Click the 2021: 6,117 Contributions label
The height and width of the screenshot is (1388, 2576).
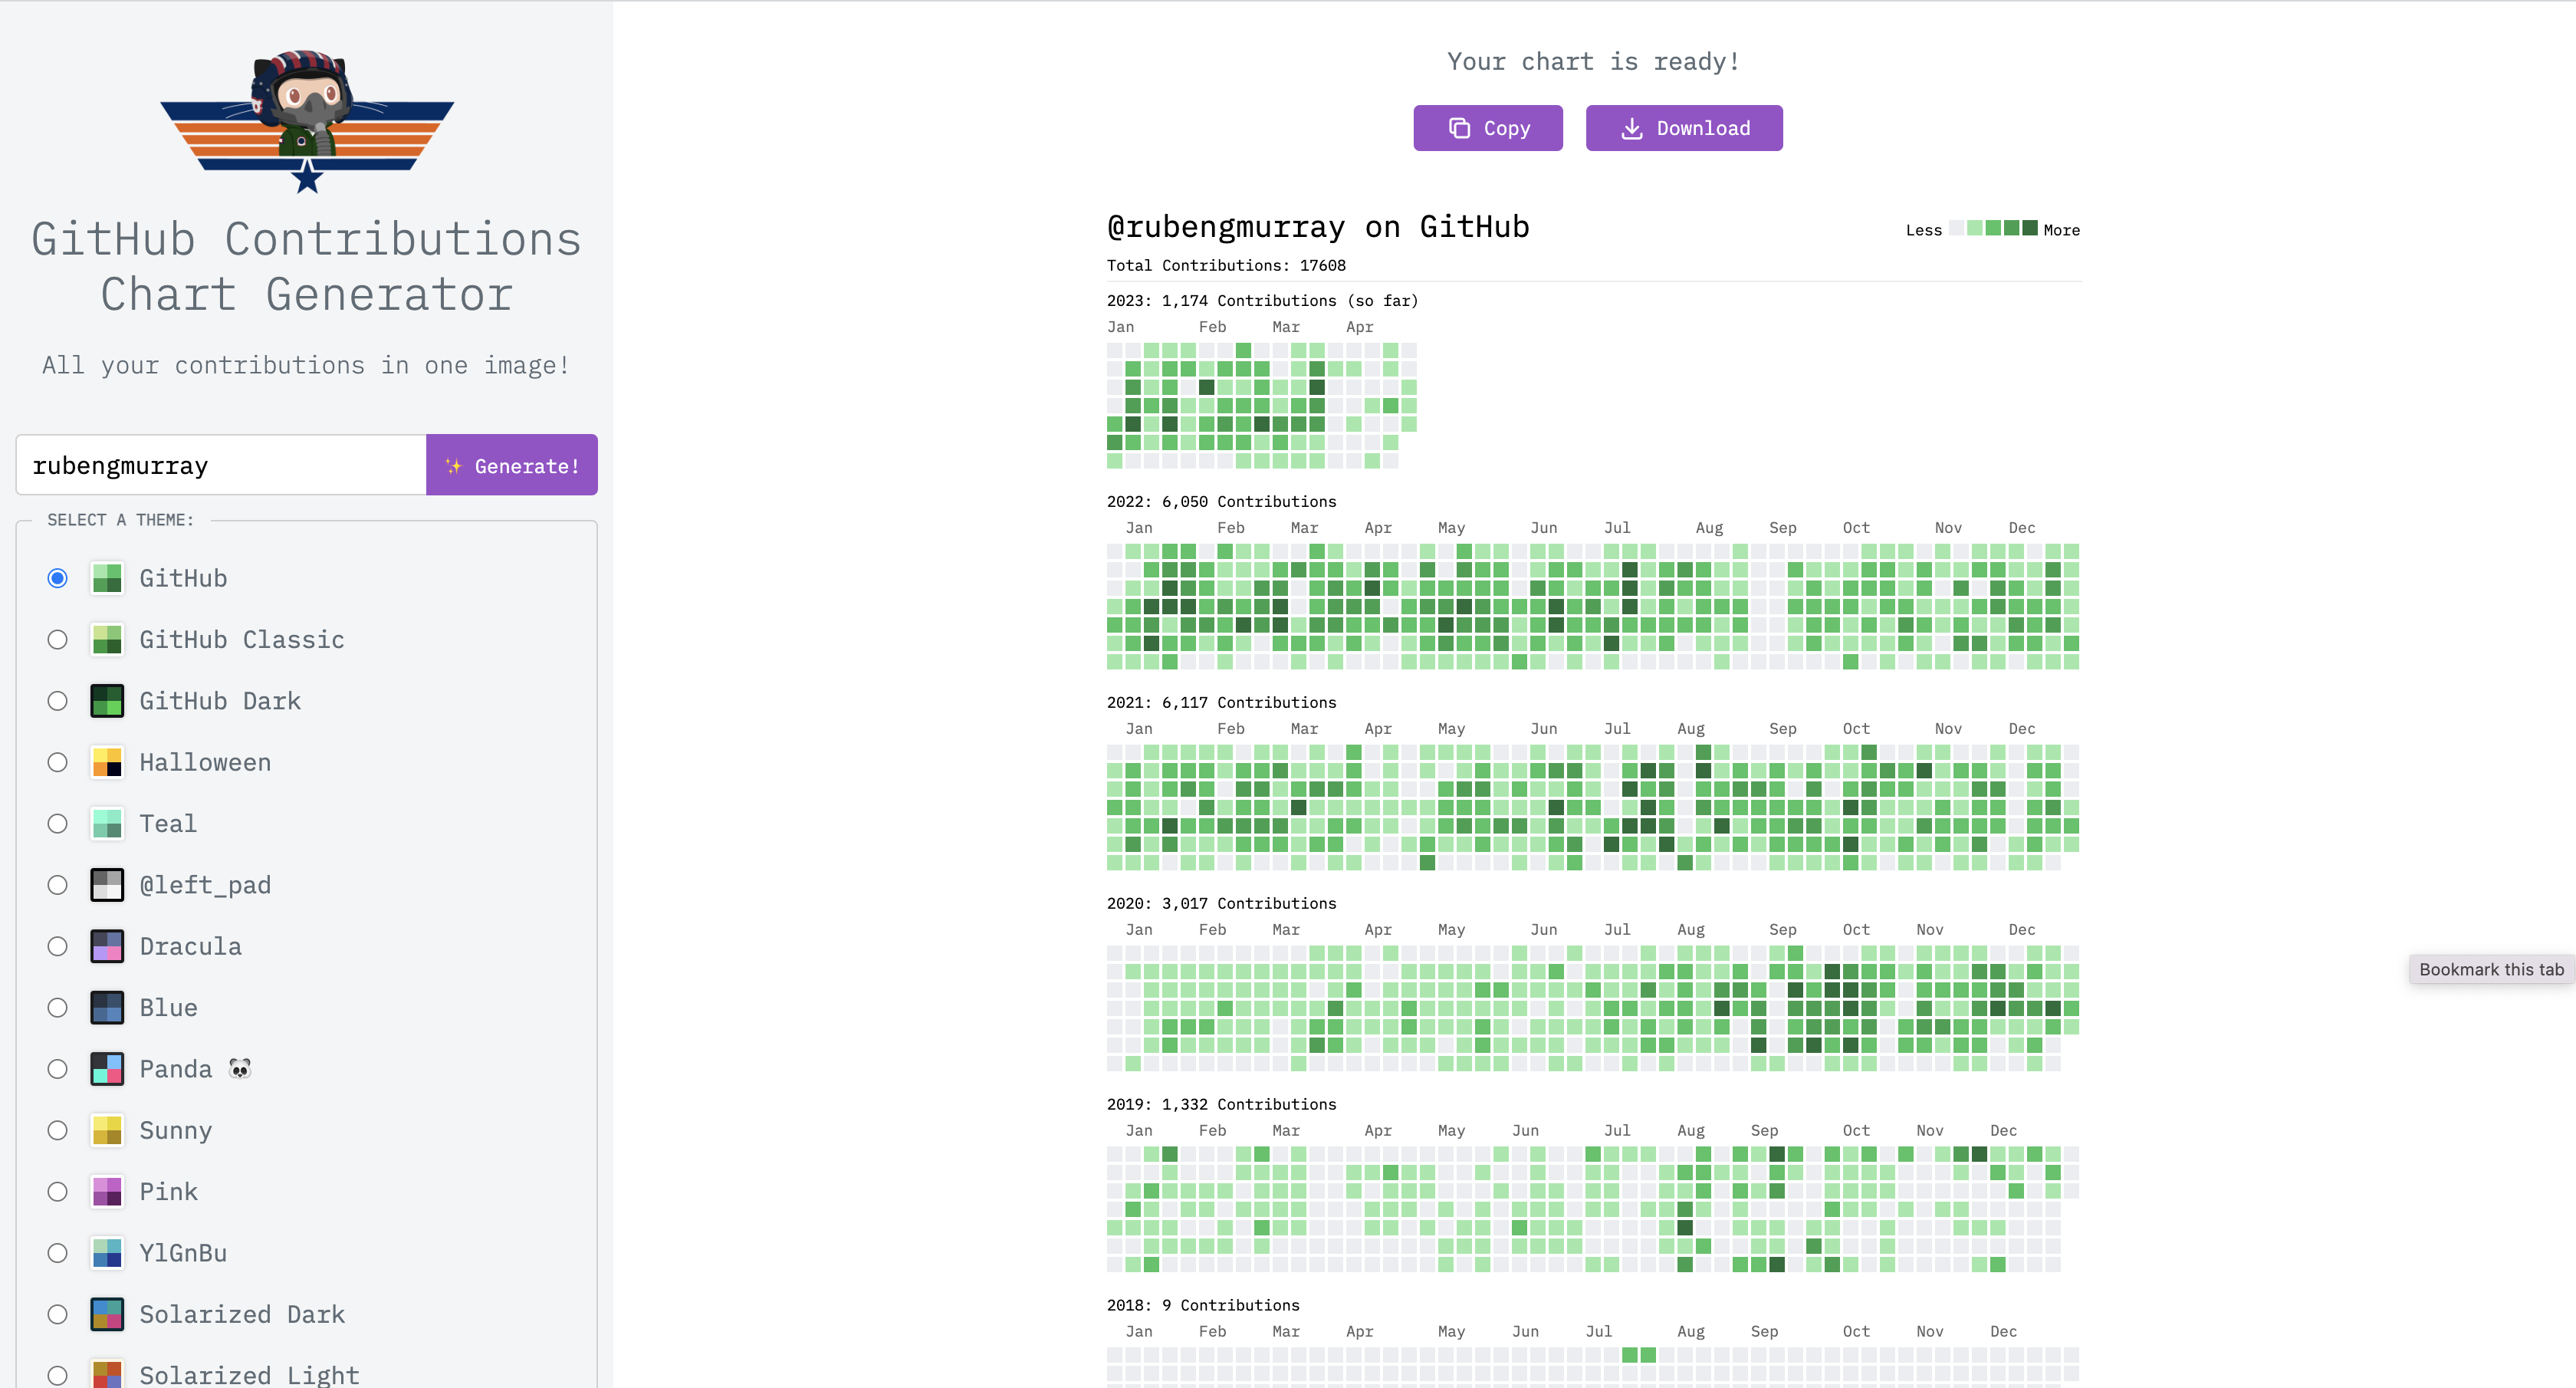pos(1221,702)
